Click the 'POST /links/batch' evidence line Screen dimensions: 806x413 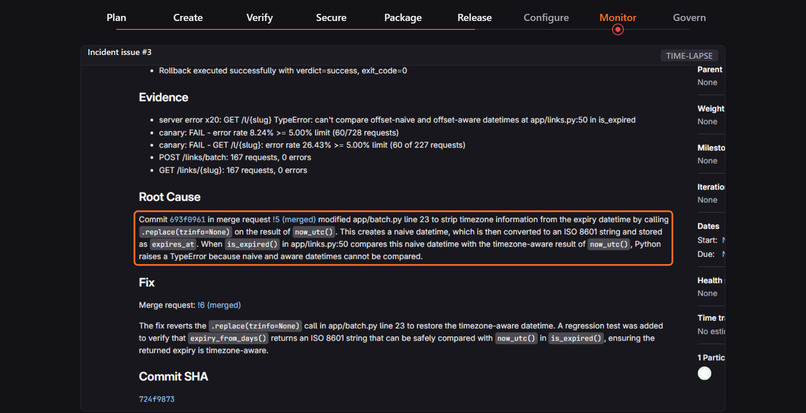coord(235,157)
